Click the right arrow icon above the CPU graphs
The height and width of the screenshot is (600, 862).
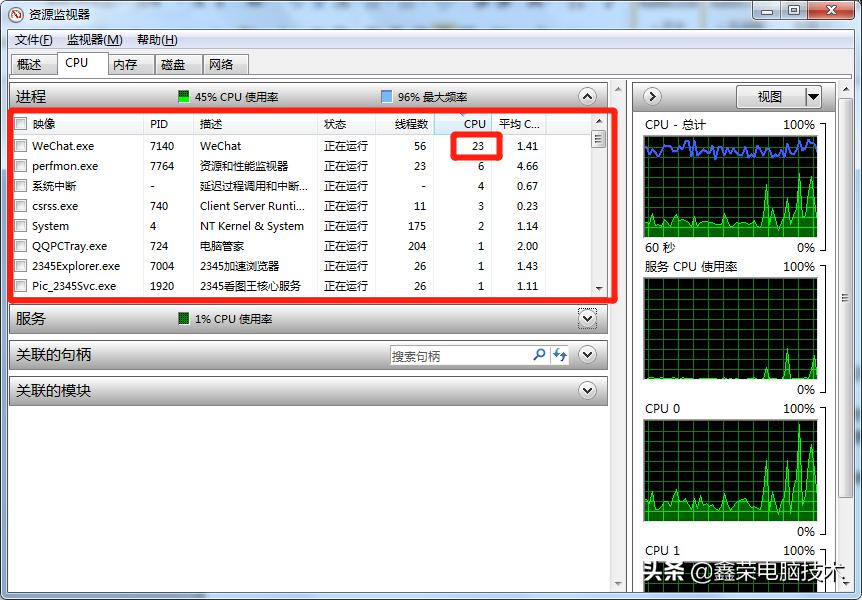pos(651,97)
